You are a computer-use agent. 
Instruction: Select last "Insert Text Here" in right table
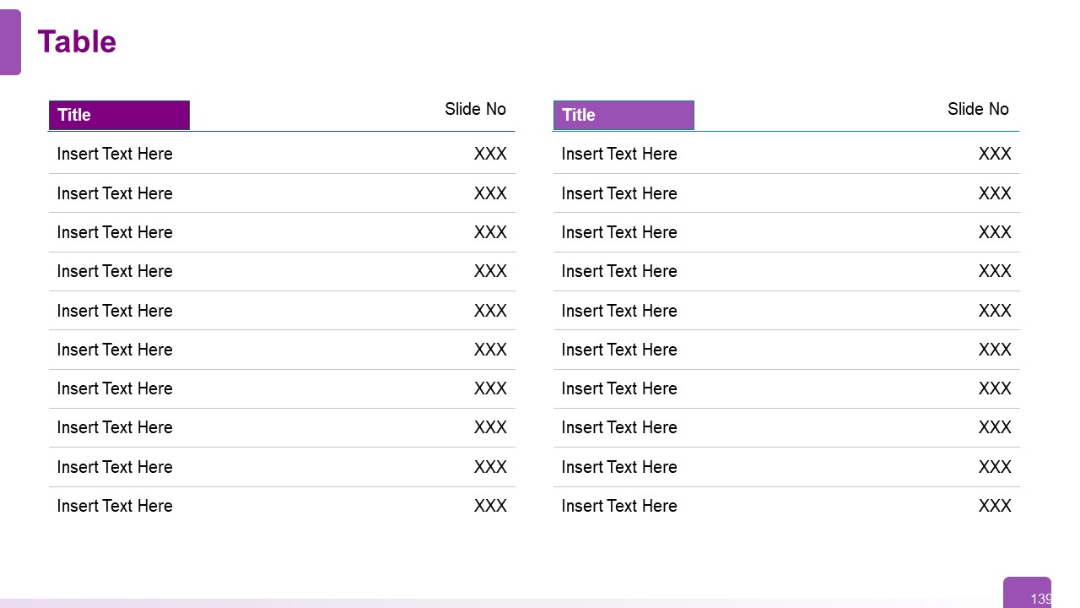pos(619,506)
